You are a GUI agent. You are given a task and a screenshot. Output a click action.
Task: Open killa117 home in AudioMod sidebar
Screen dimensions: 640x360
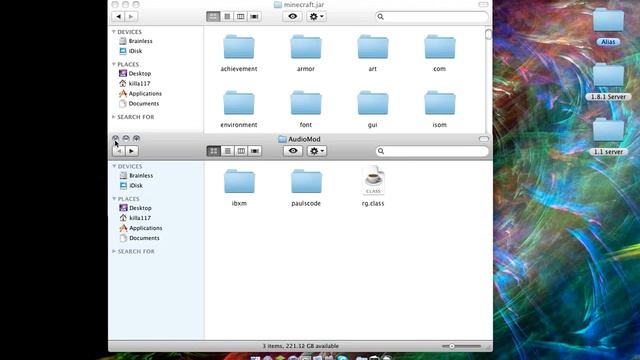135,218
